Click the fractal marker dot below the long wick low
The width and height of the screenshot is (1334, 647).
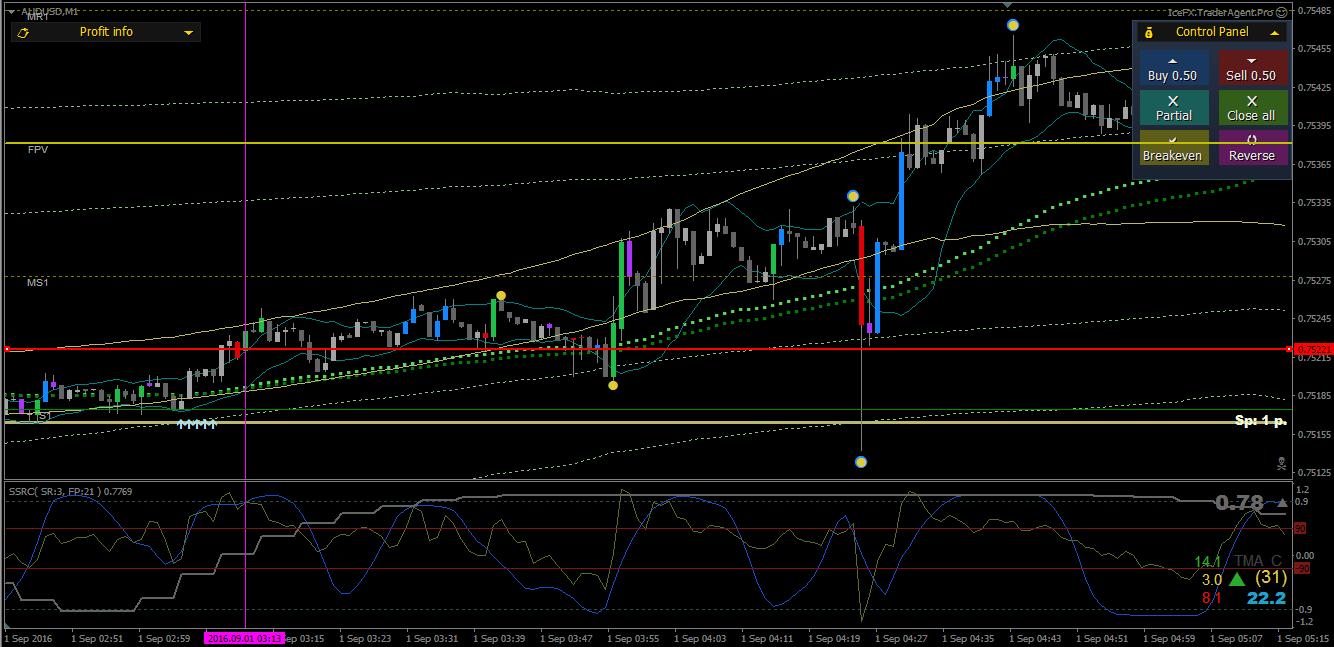[x=861, y=461]
